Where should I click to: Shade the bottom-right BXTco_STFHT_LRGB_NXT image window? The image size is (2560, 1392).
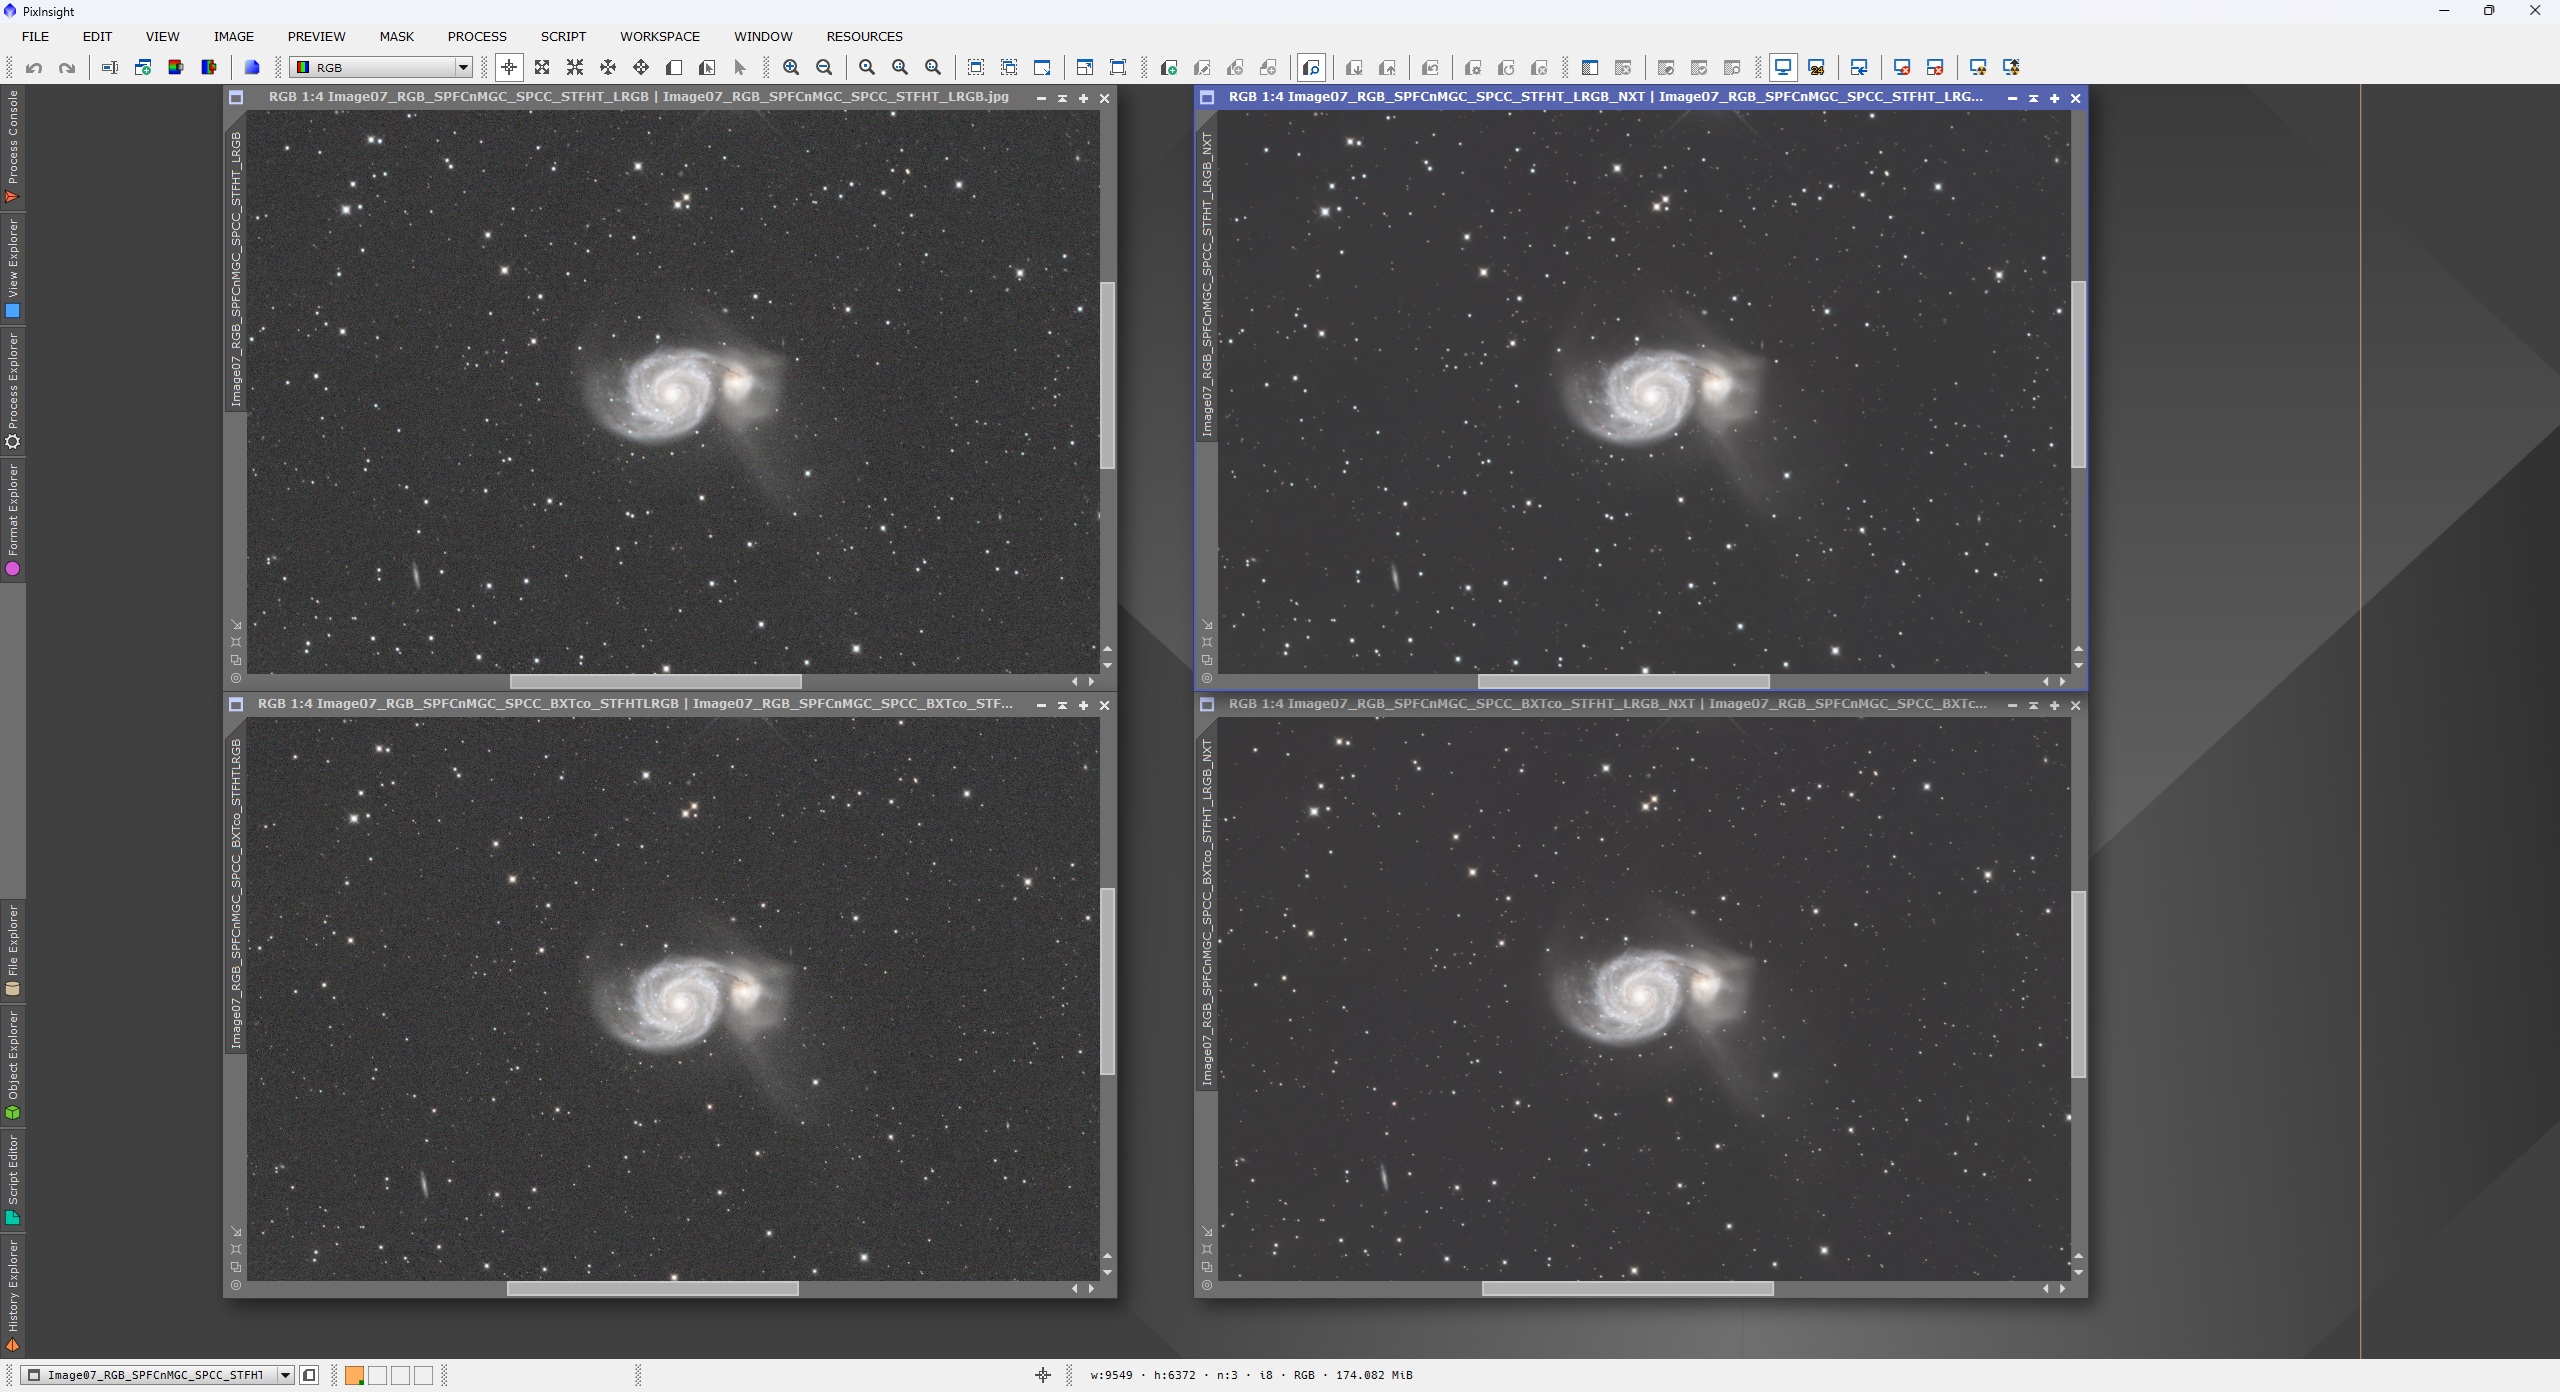click(x=2033, y=705)
